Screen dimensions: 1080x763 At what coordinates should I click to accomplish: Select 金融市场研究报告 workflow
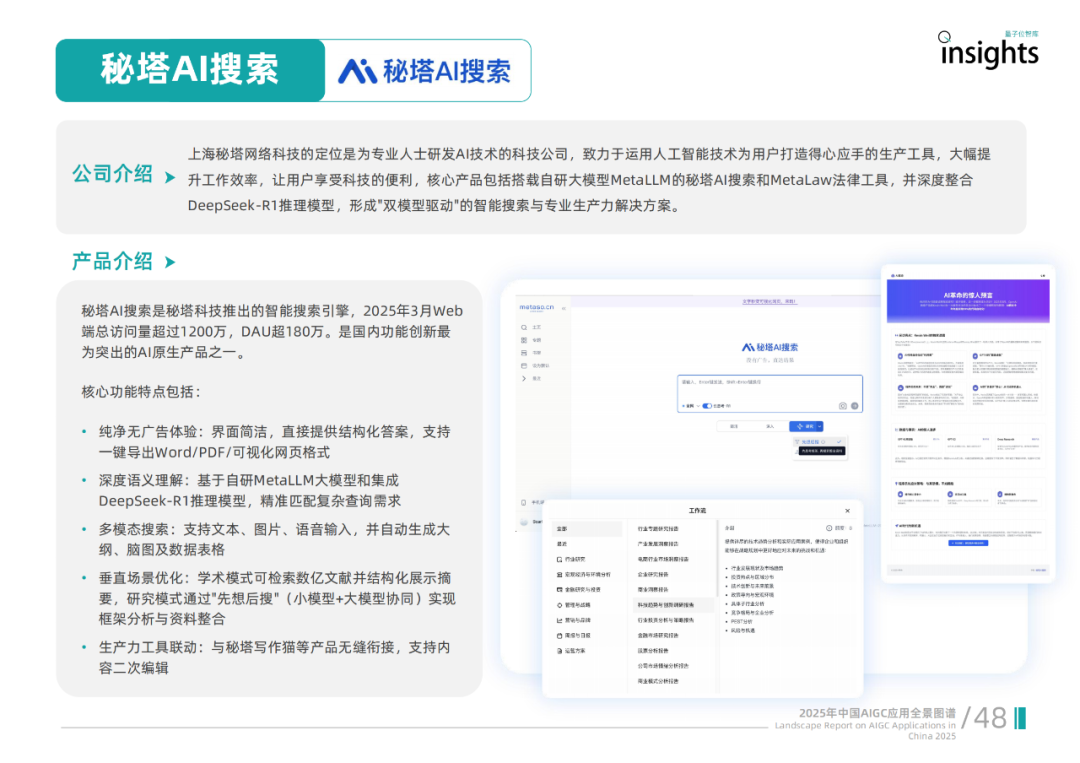click(658, 636)
